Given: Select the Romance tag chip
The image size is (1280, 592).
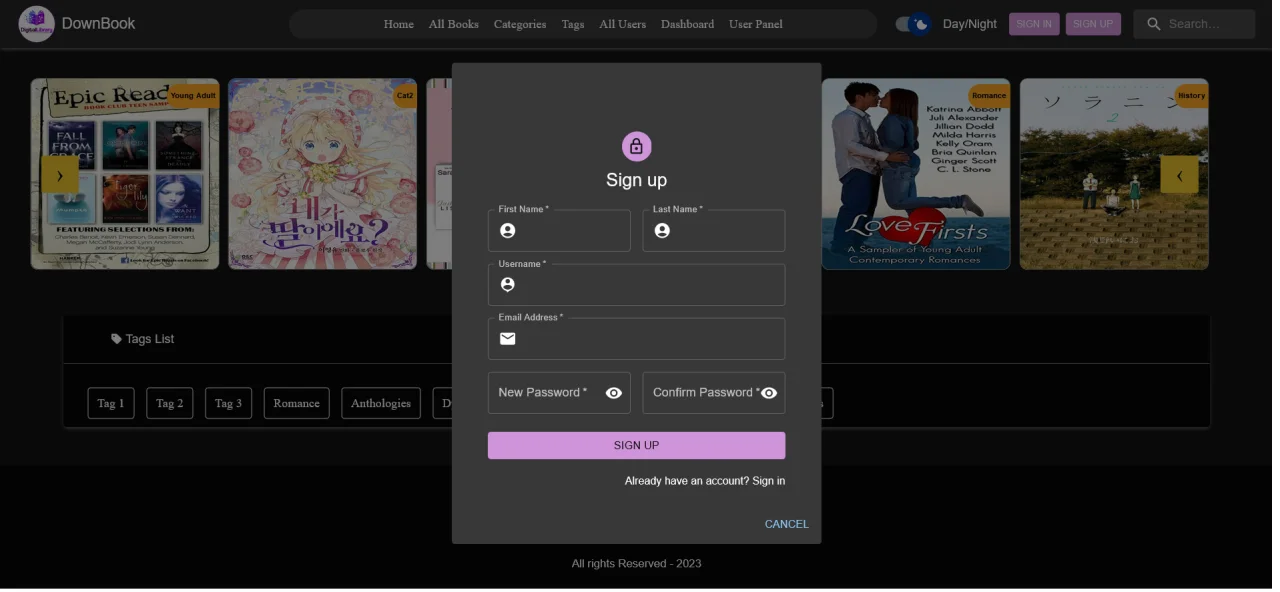Looking at the screenshot, I should 297,403.
